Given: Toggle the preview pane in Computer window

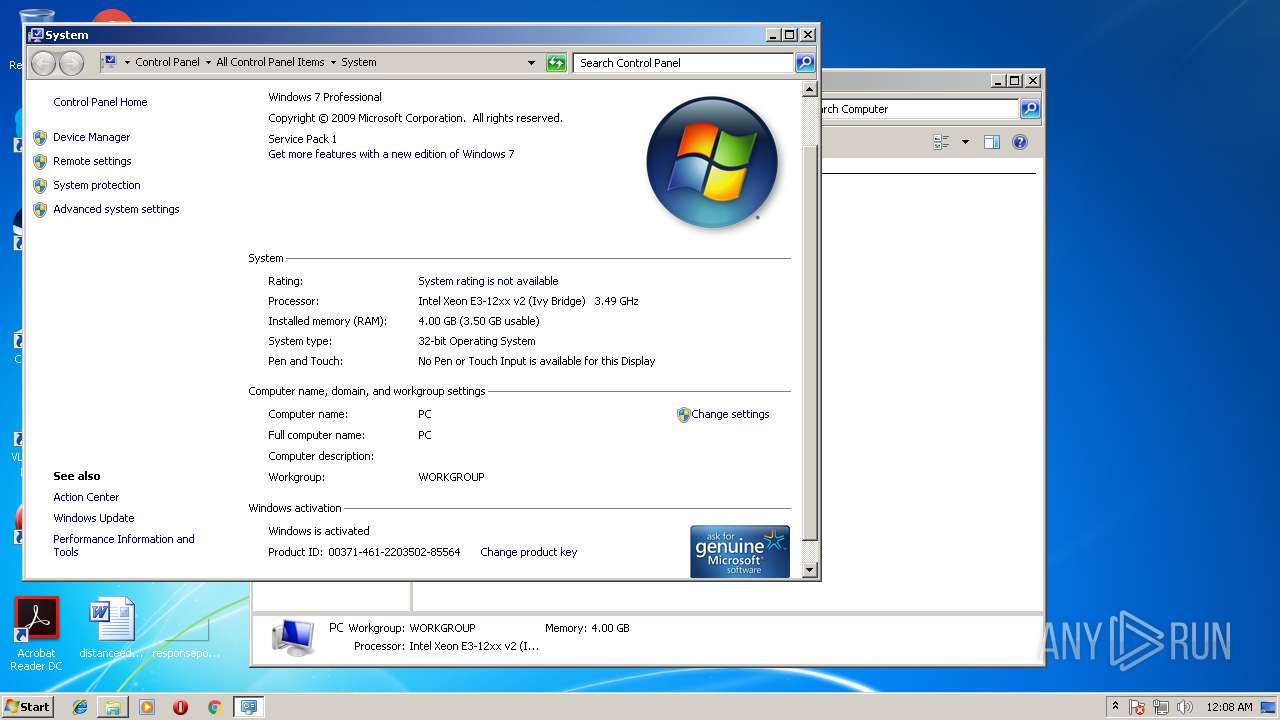Looking at the screenshot, I should pyautogui.click(x=992, y=142).
